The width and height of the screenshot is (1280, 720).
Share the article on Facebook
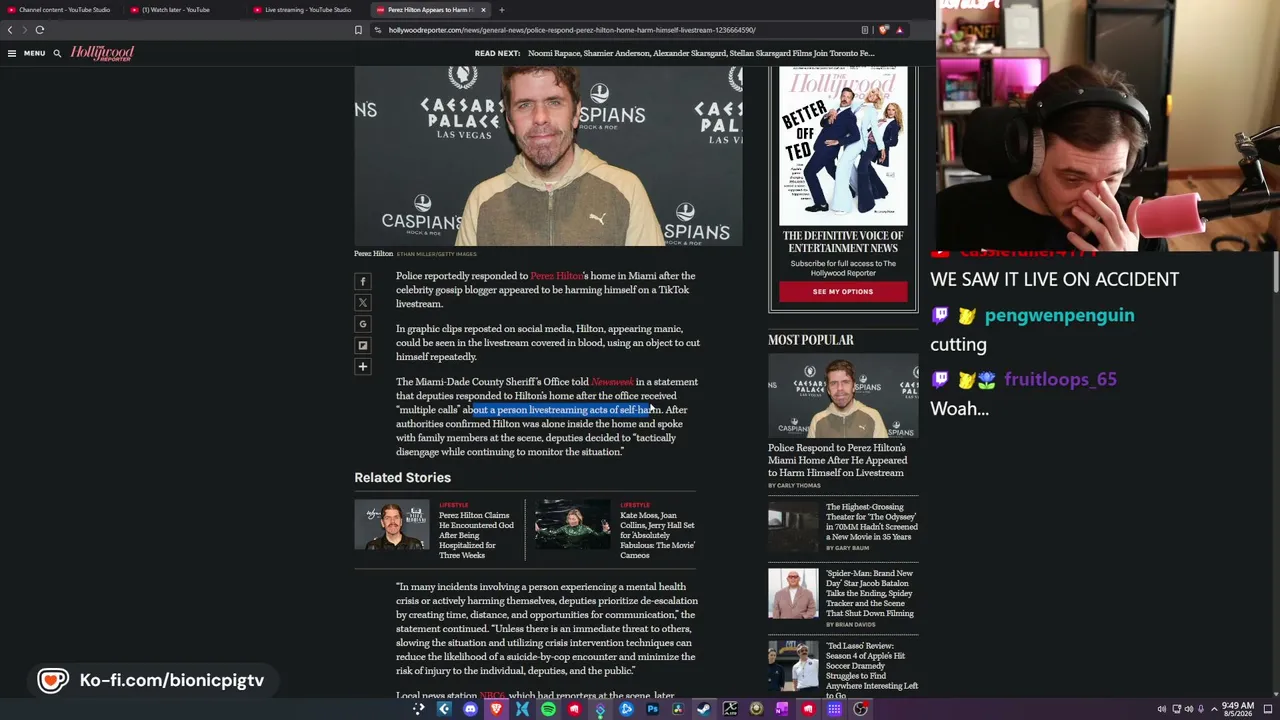coord(363,282)
